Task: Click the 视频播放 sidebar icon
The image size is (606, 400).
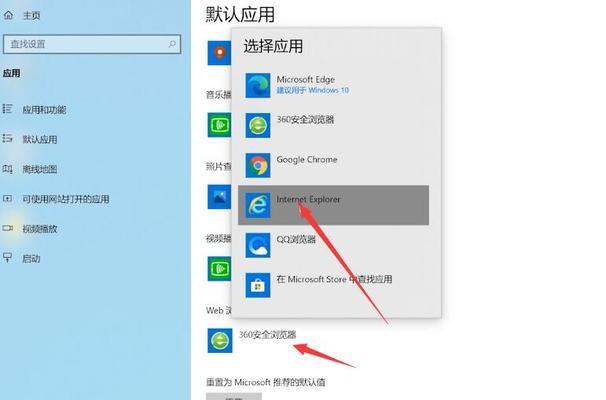Action: [x=7, y=228]
